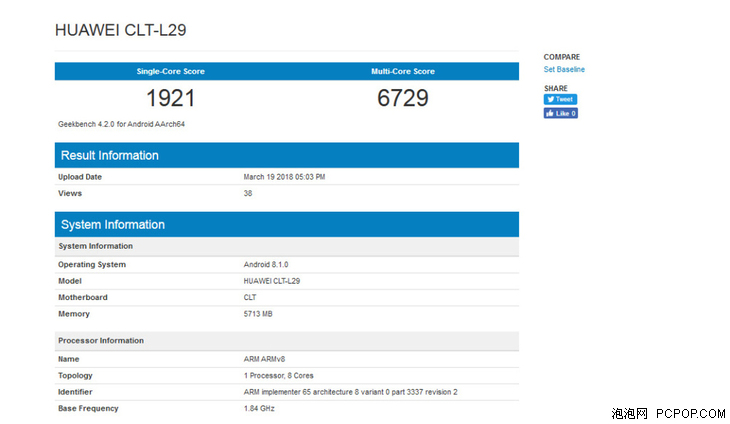The image size is (730, 424).
Task: Click the Twitter bird icon
Action: pyautogui.click(x=550, y=99)
